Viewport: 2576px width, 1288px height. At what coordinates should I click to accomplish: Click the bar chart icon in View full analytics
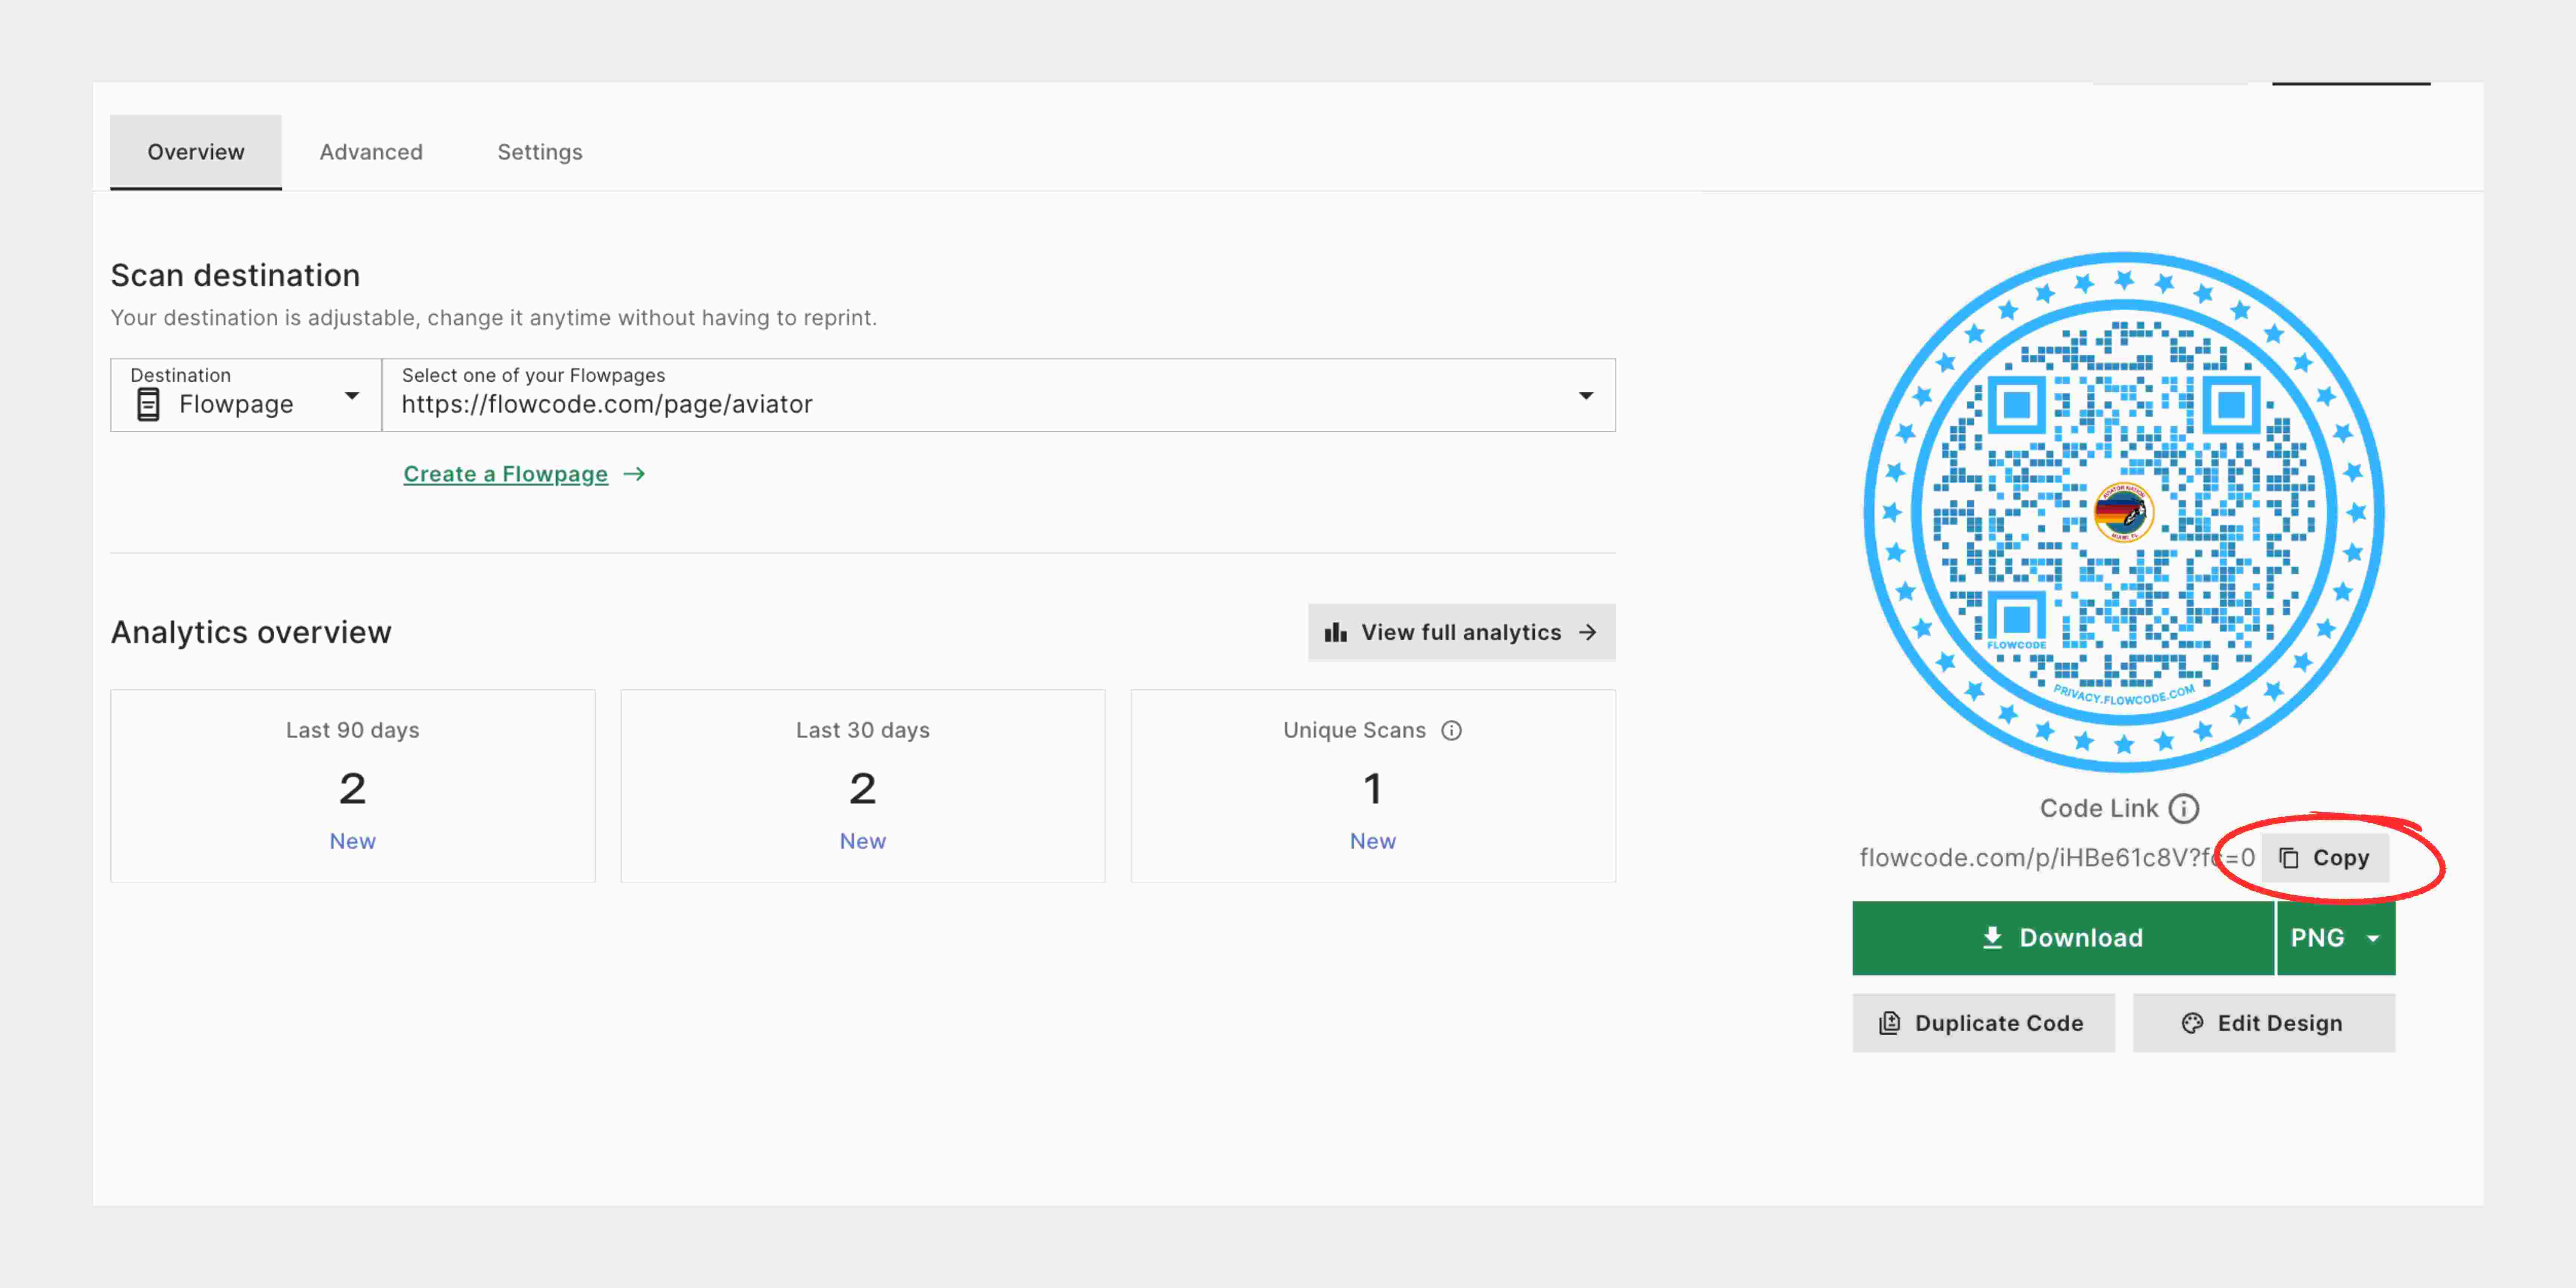[x=1337, y=632]
